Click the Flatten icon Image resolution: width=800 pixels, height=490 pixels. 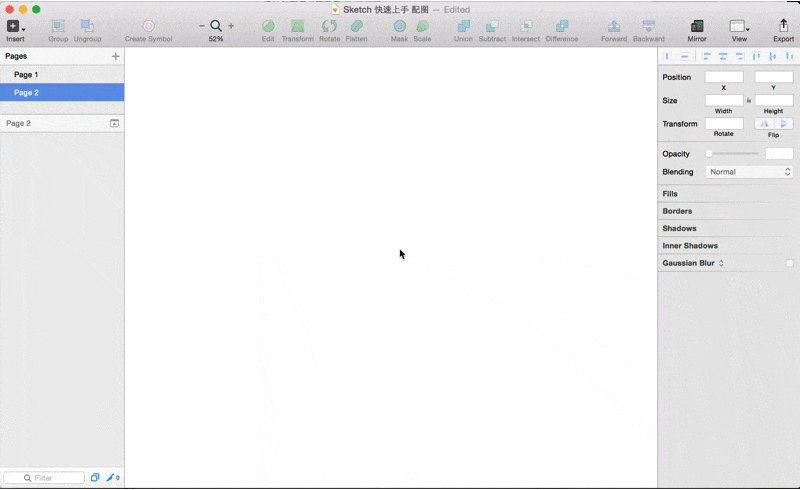(x=357, y=26)
